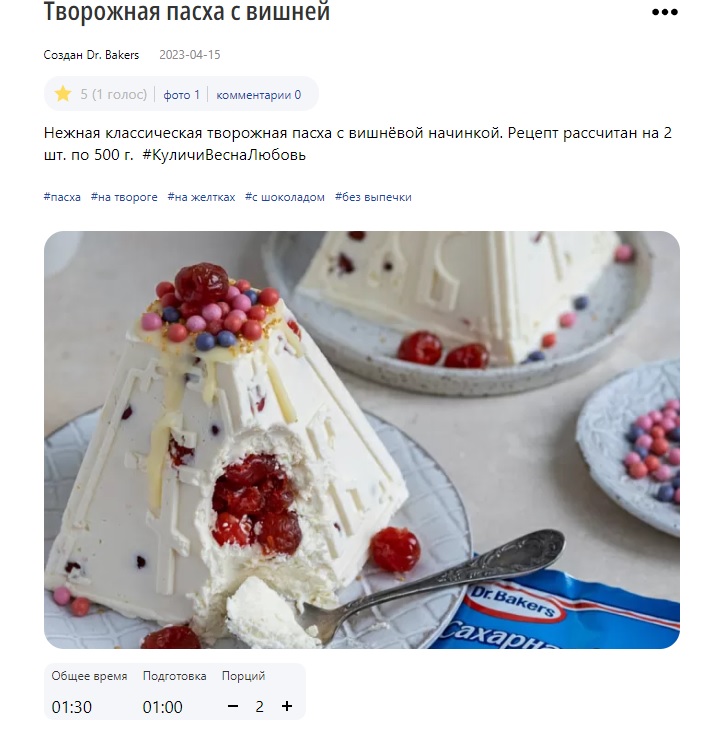Click the '5 (1 голос)' rating text
This screenshot has width=721, height=745.
point(114,95)
